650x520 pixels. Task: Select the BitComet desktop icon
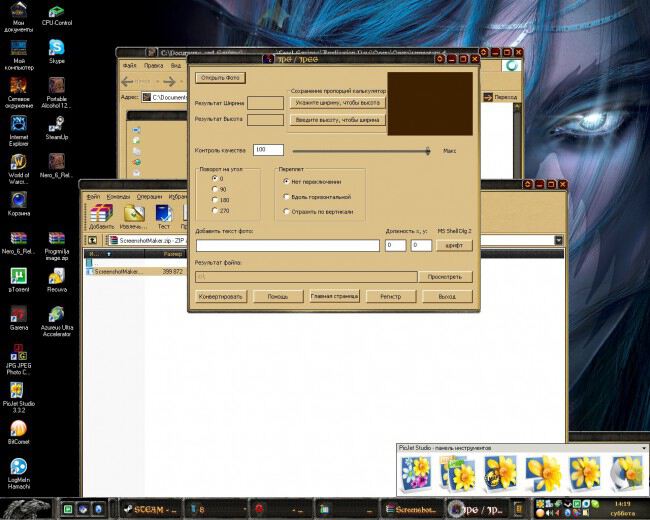(x=18, y=433)
